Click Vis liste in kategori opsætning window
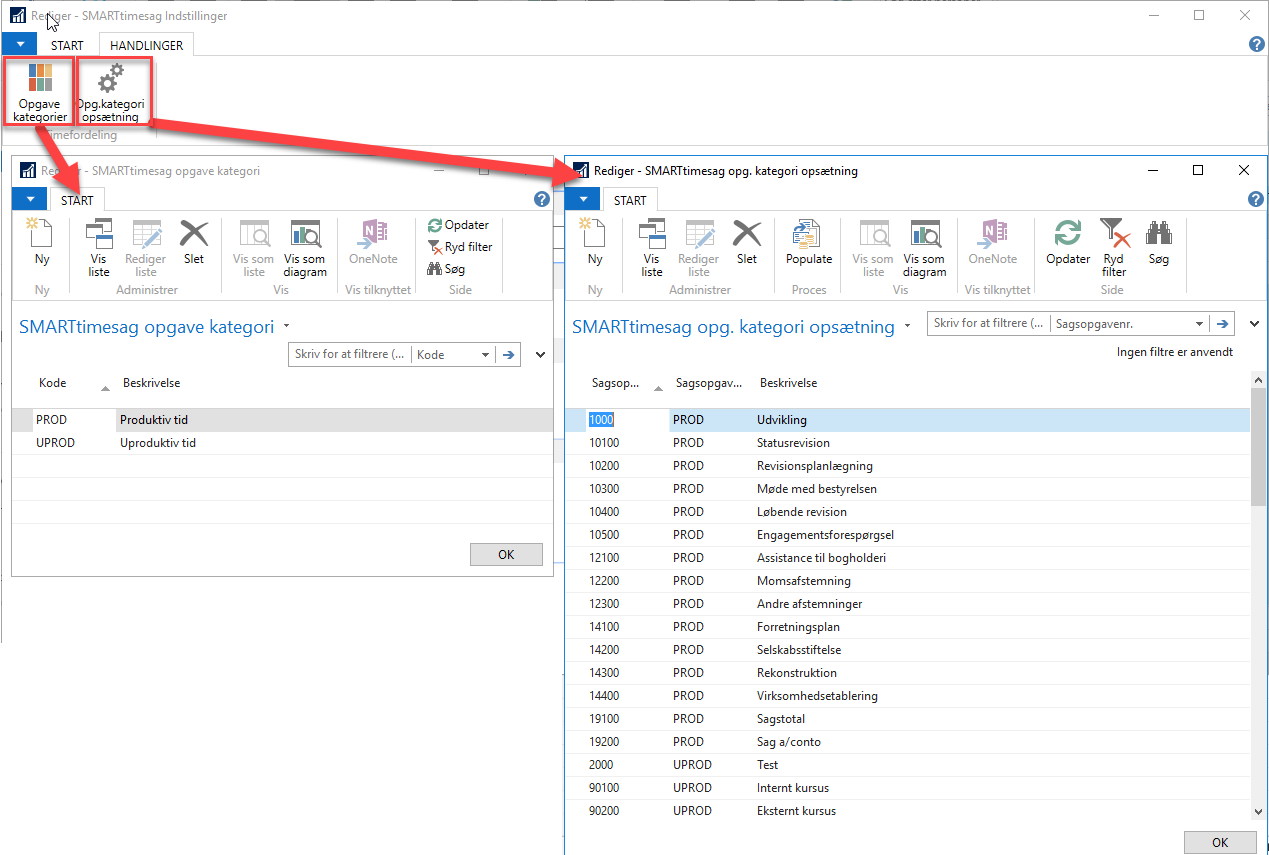This screenshot has width=1269, height=855. tap(652, 248)
